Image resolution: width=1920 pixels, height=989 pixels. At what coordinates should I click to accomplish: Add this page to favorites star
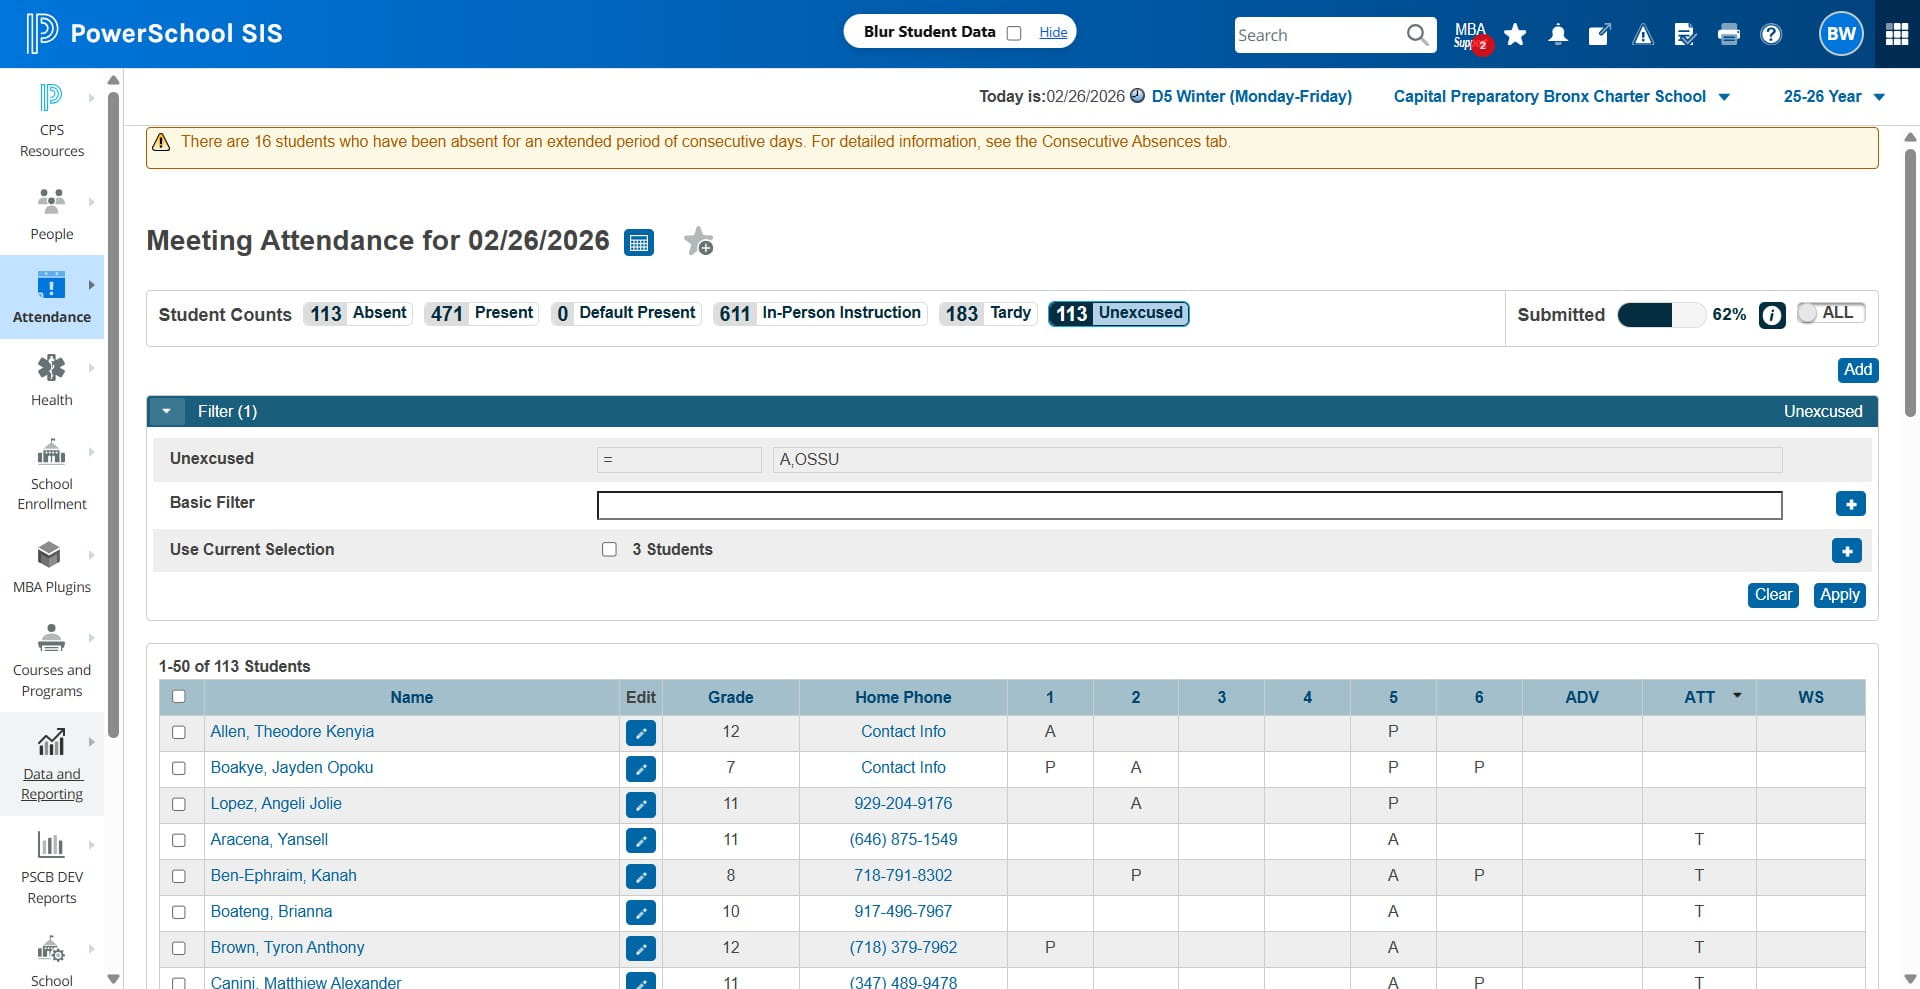698,241
